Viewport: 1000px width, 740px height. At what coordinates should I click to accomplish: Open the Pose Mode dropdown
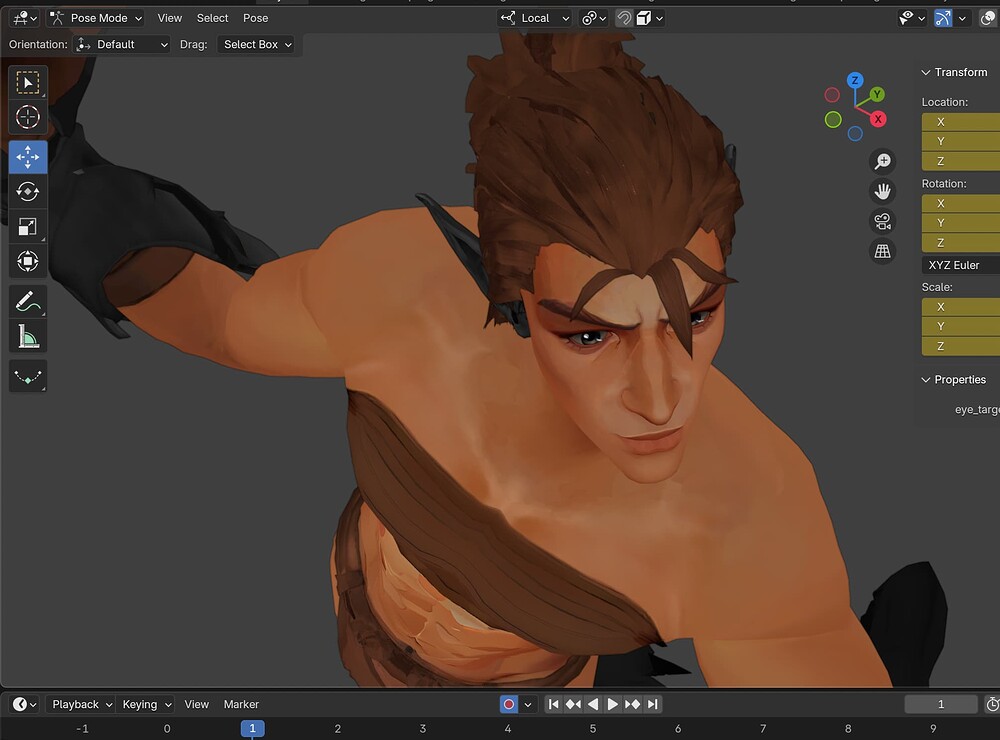click(x=96, y=17)
